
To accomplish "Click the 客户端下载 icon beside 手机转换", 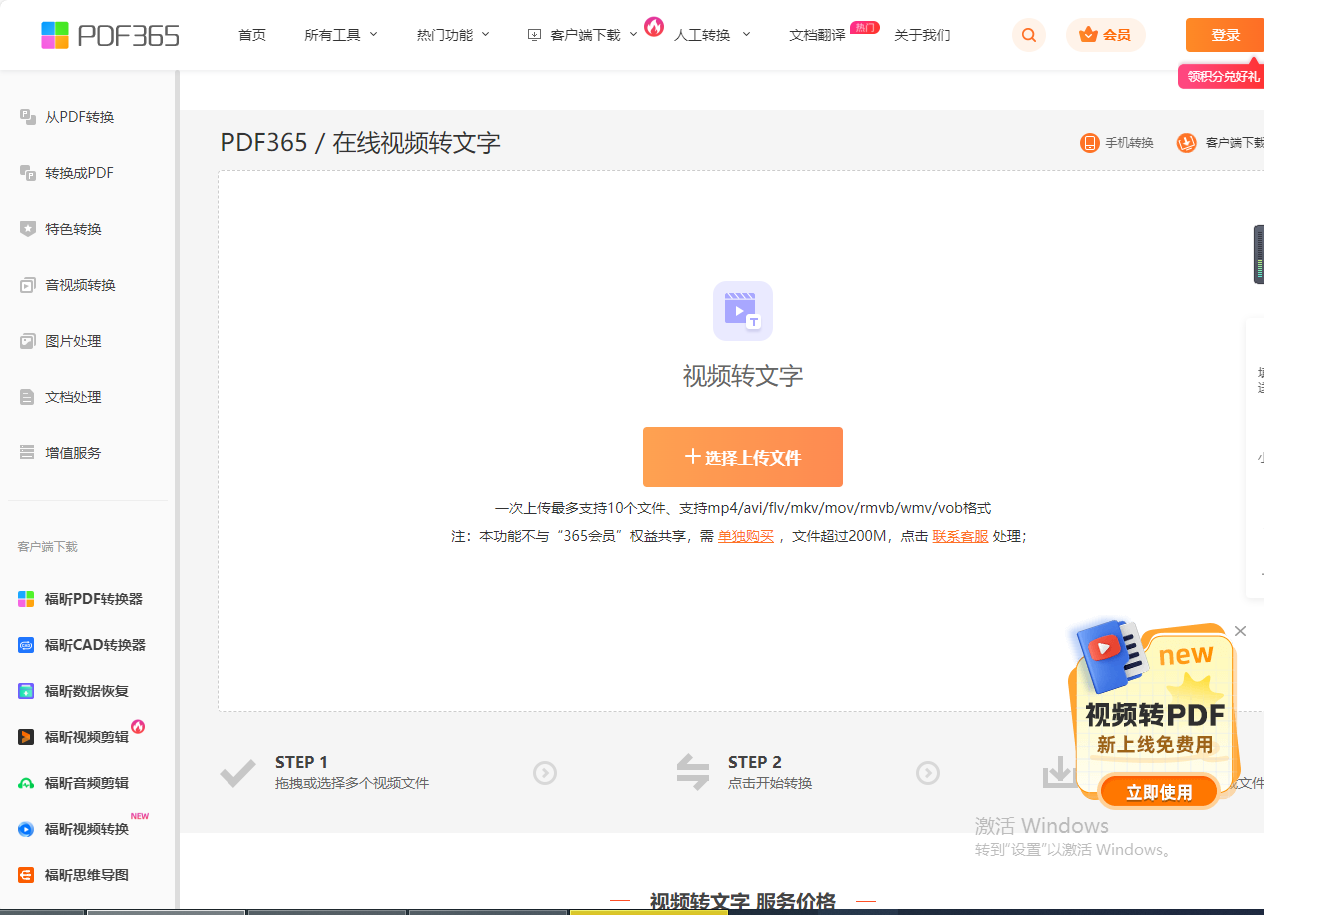I will [x=1186, y=143].
